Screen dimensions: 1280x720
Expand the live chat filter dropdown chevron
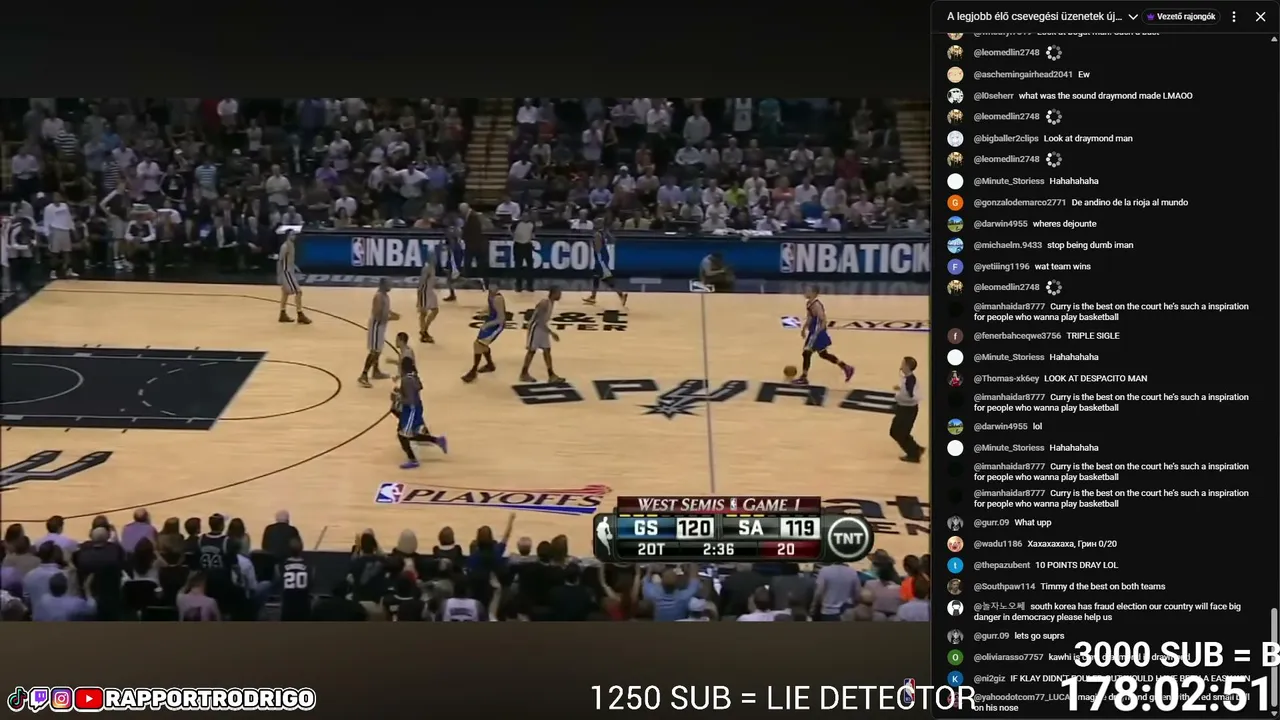(1133, 17)
